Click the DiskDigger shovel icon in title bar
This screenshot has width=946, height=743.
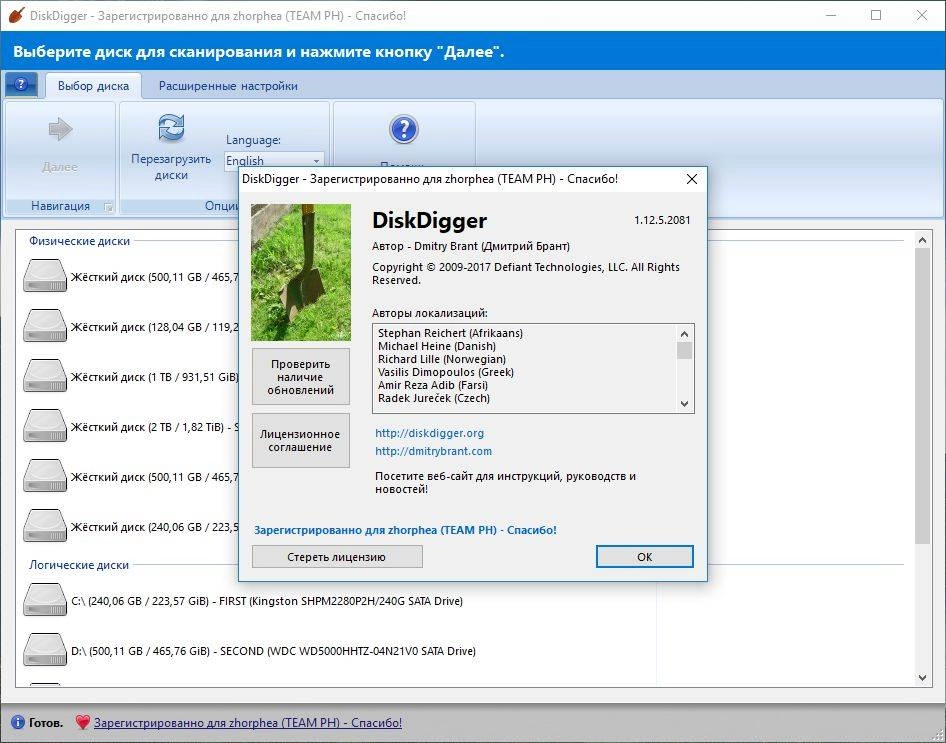click(x=16, y=15)
